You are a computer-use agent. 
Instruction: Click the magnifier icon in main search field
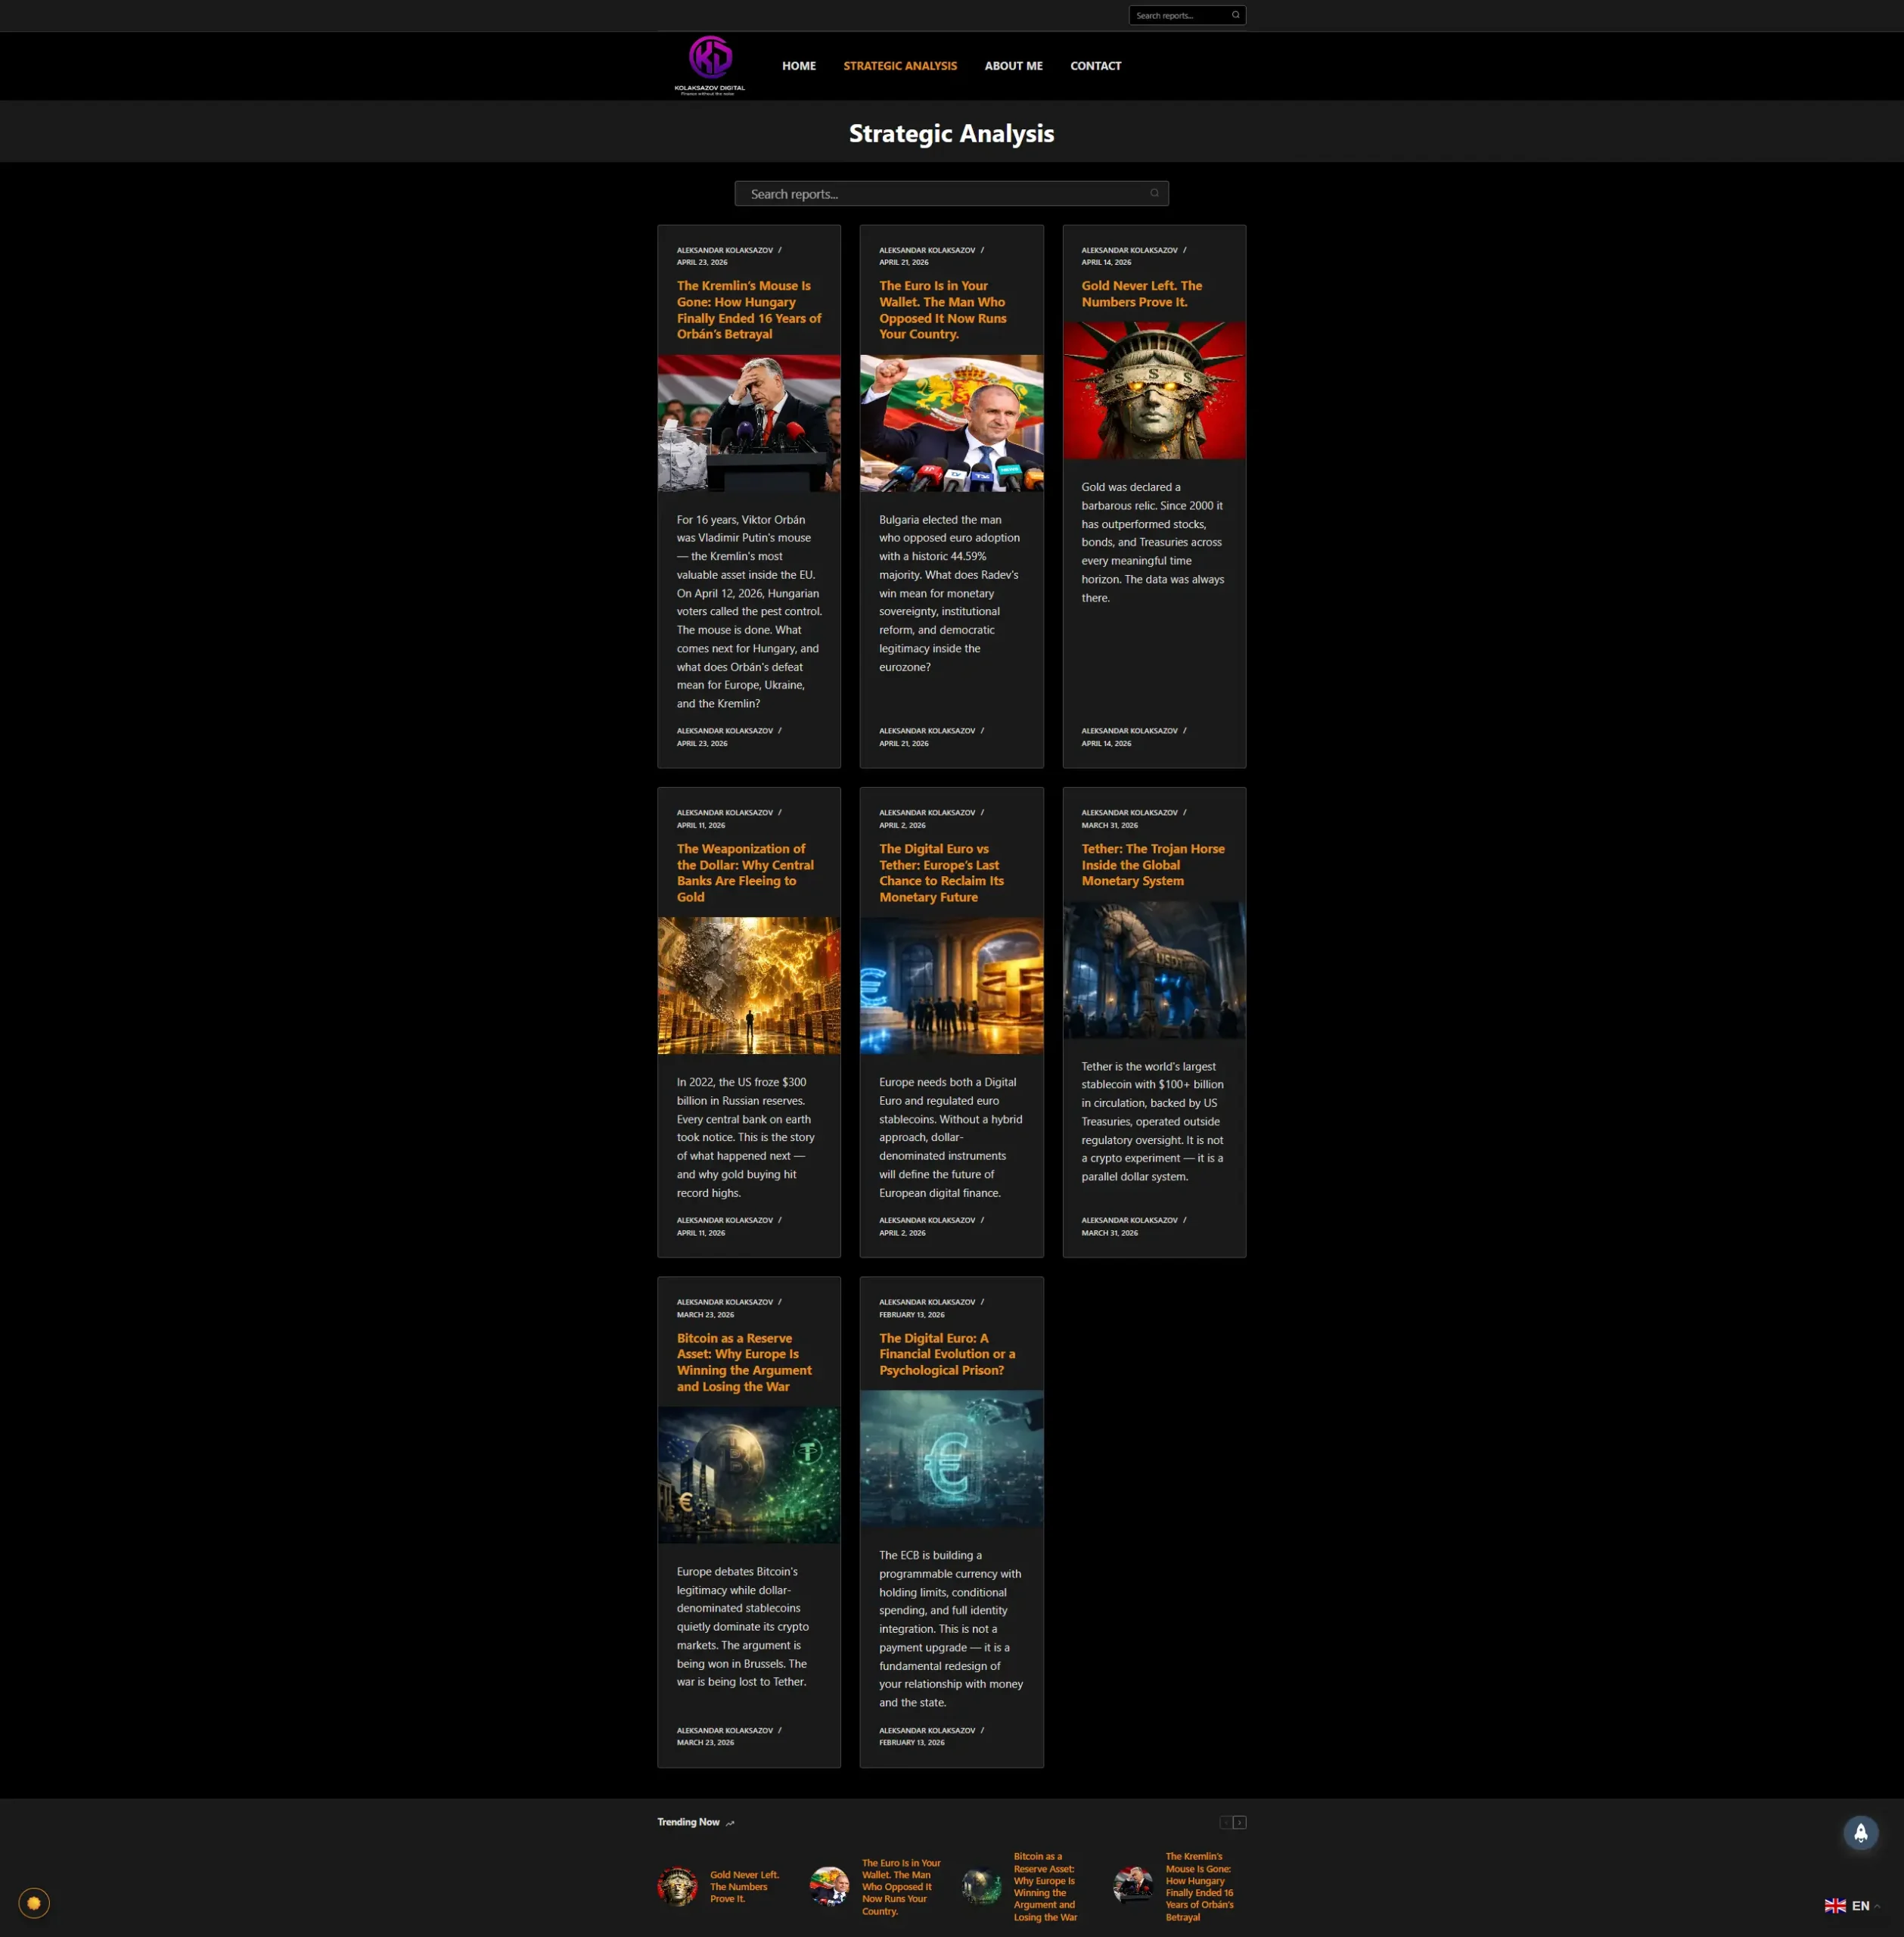click(x=1154, y=193)
